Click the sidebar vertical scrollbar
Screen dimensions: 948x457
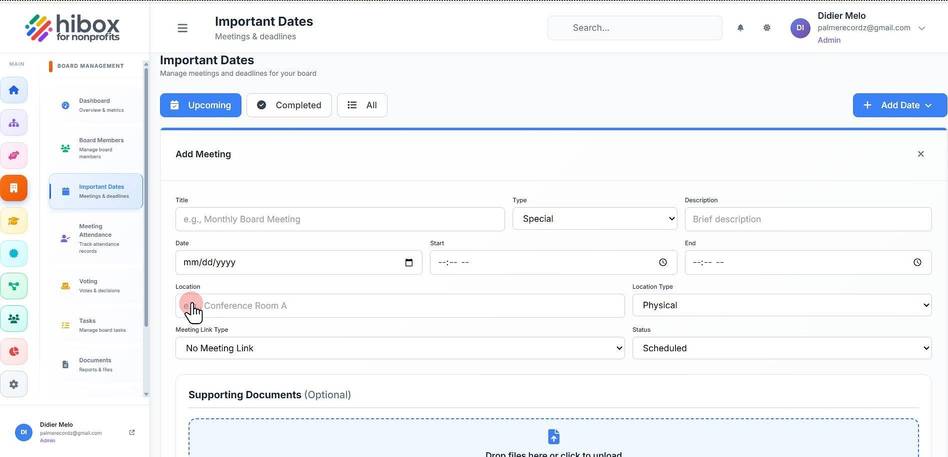[146, 196]
